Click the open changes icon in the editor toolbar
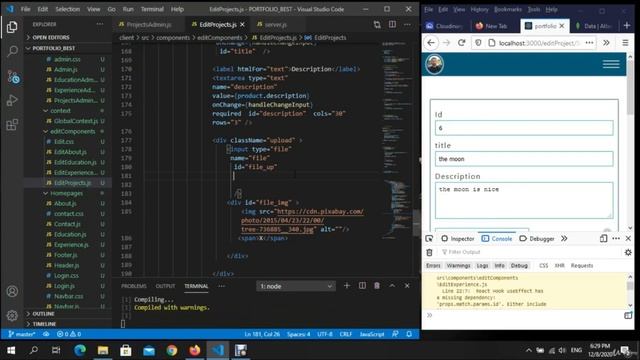Screen dimensions: 640x360 coord(377,24)
